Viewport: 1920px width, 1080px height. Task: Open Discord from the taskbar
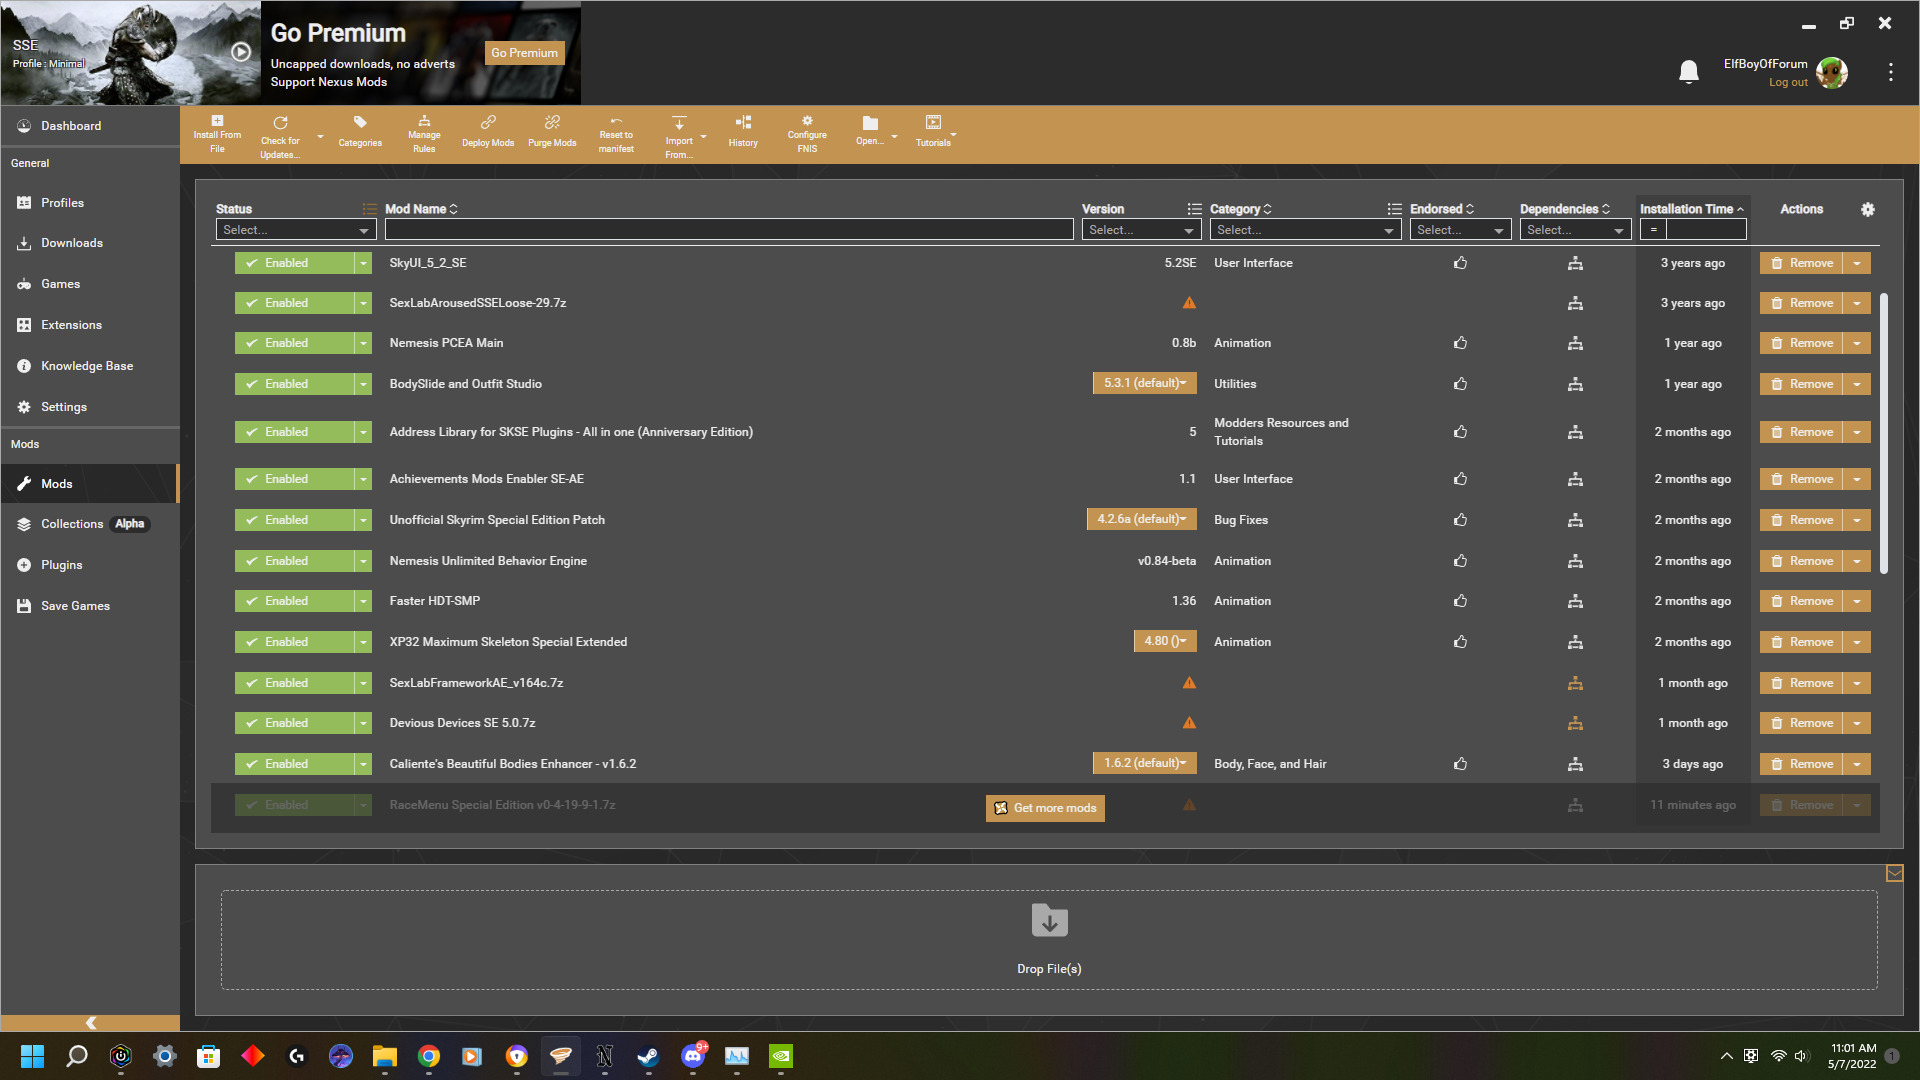(692, 1056)
